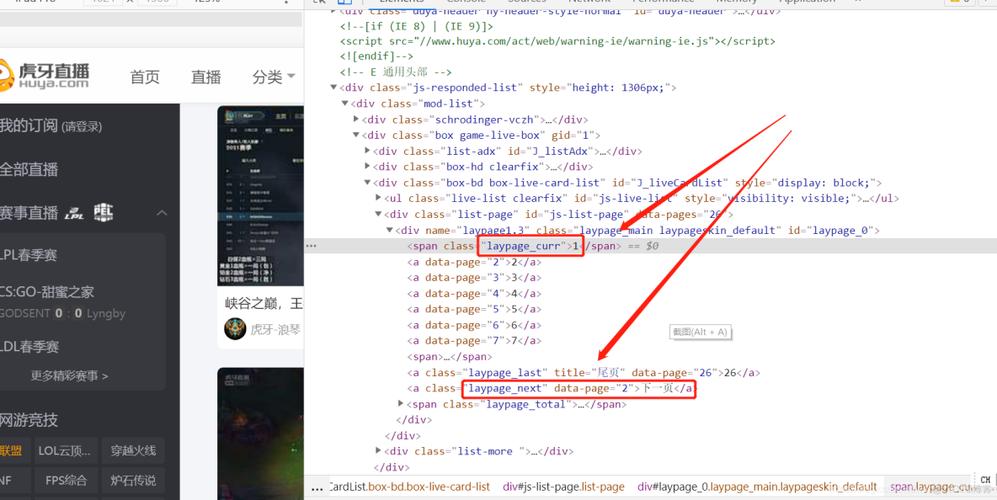Image resolution: width=997 pixels, height=500 pixels.
Task: Open the CS:GO-甜蜜之家 match entry
Action: (47, 292)
